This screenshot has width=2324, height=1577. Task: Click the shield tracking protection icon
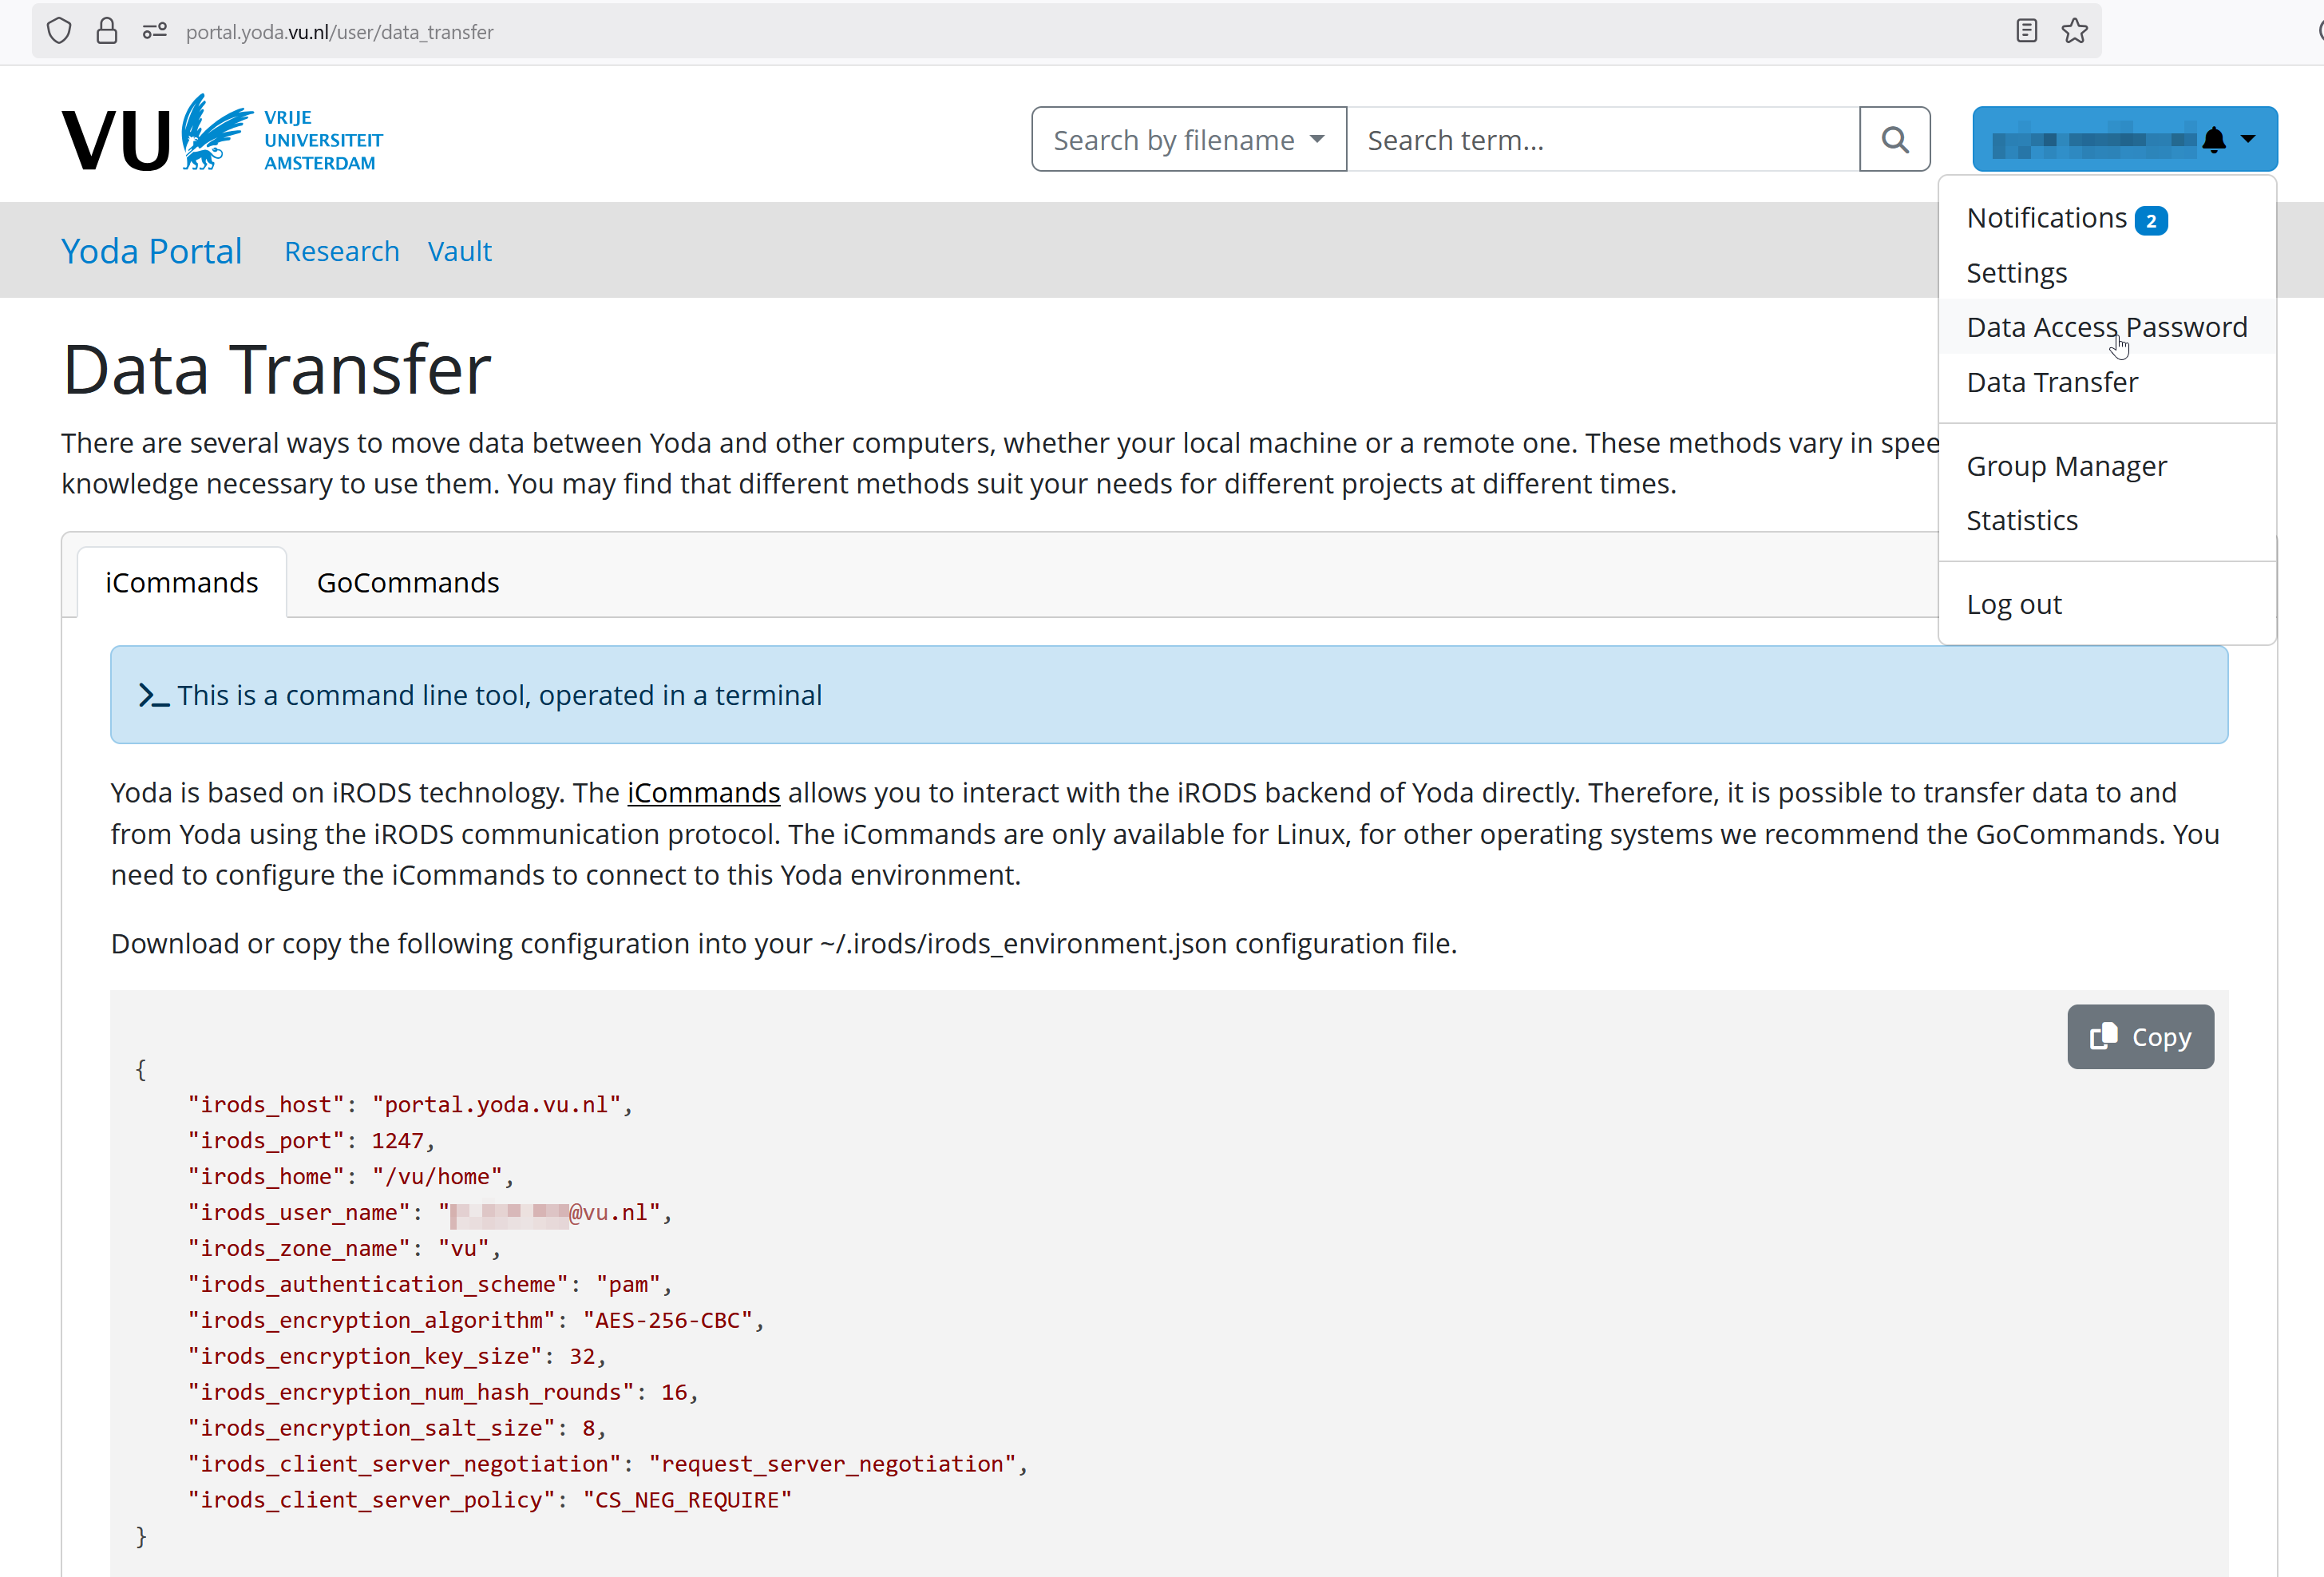coord(60,31)
